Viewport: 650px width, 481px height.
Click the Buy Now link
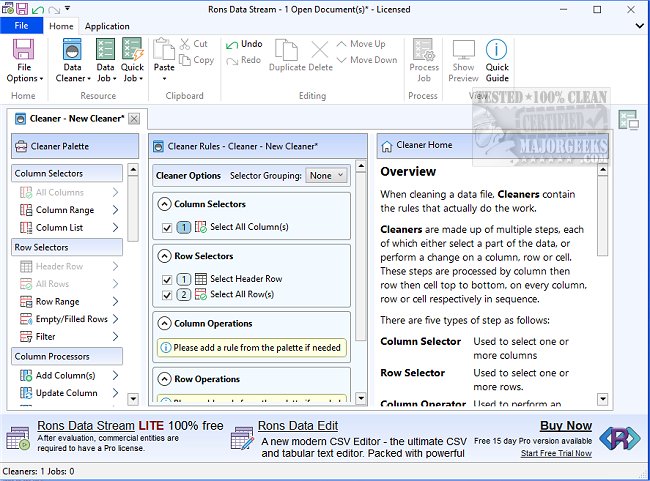[566, 426]
